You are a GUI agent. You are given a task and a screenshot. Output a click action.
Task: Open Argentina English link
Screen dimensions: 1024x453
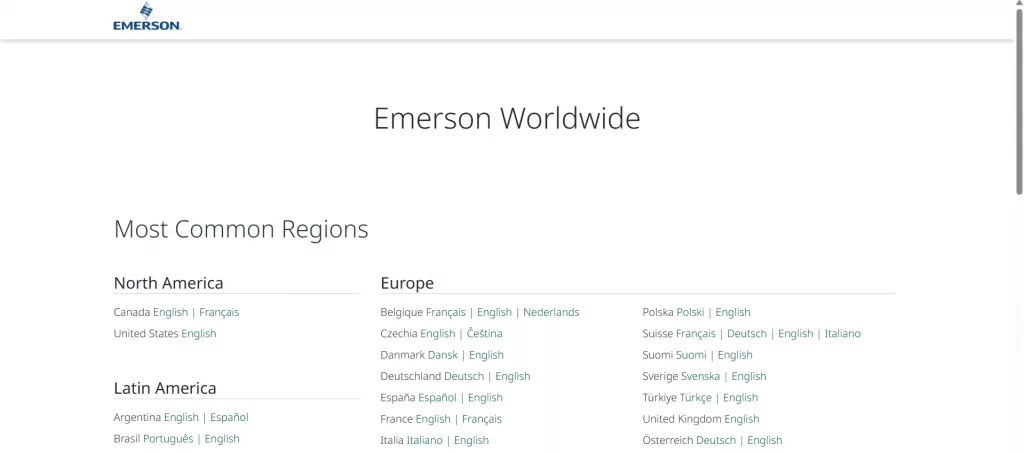tap(182, 418)
